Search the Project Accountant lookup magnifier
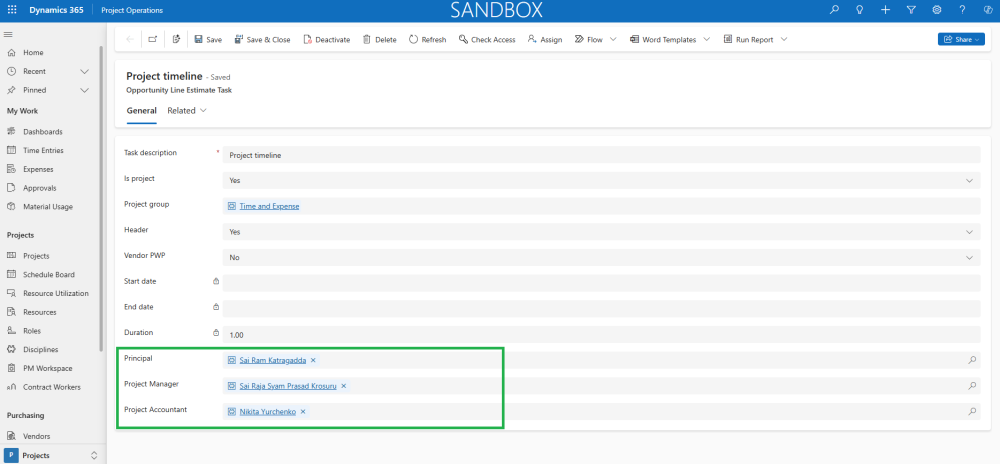 [x=972, y=412]
